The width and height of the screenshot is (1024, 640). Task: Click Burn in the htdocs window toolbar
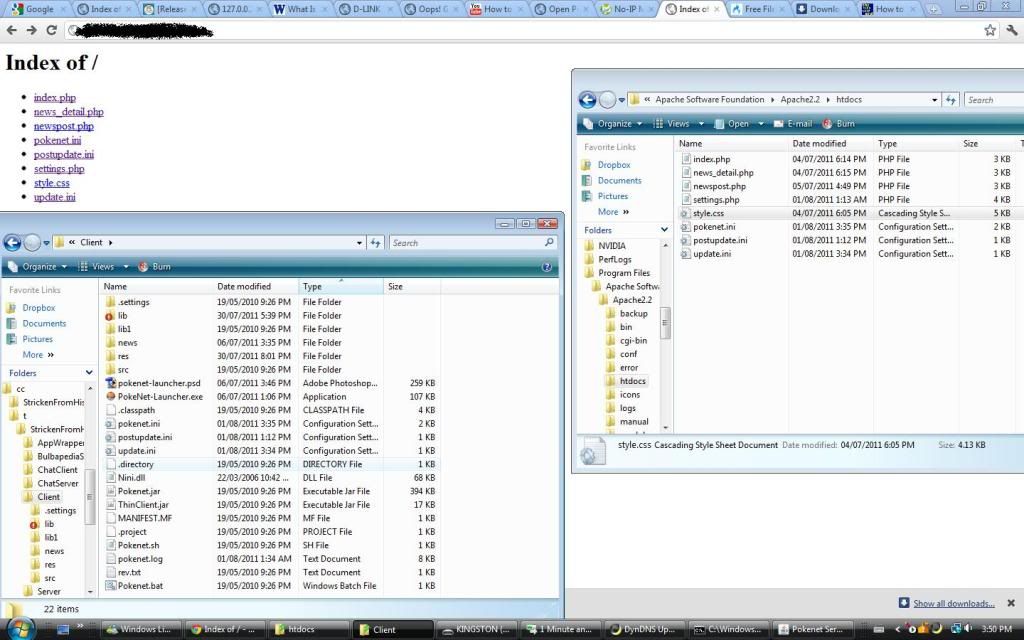tap(839, 124)
